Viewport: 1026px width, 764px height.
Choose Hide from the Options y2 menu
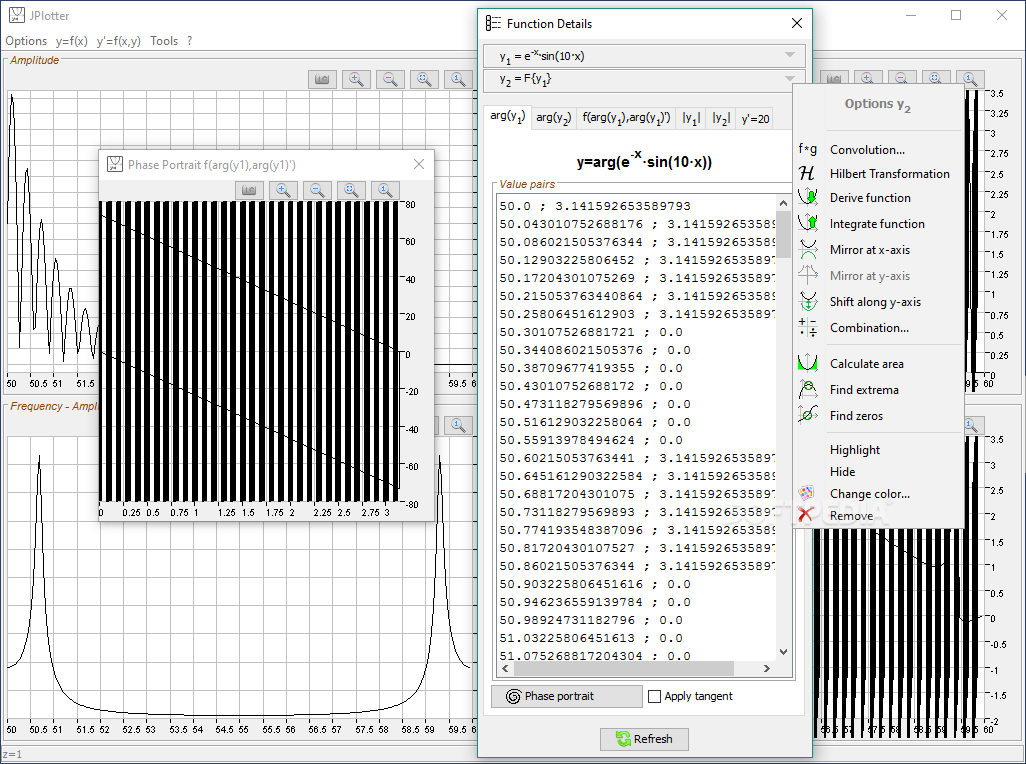[x=842, y=472]
